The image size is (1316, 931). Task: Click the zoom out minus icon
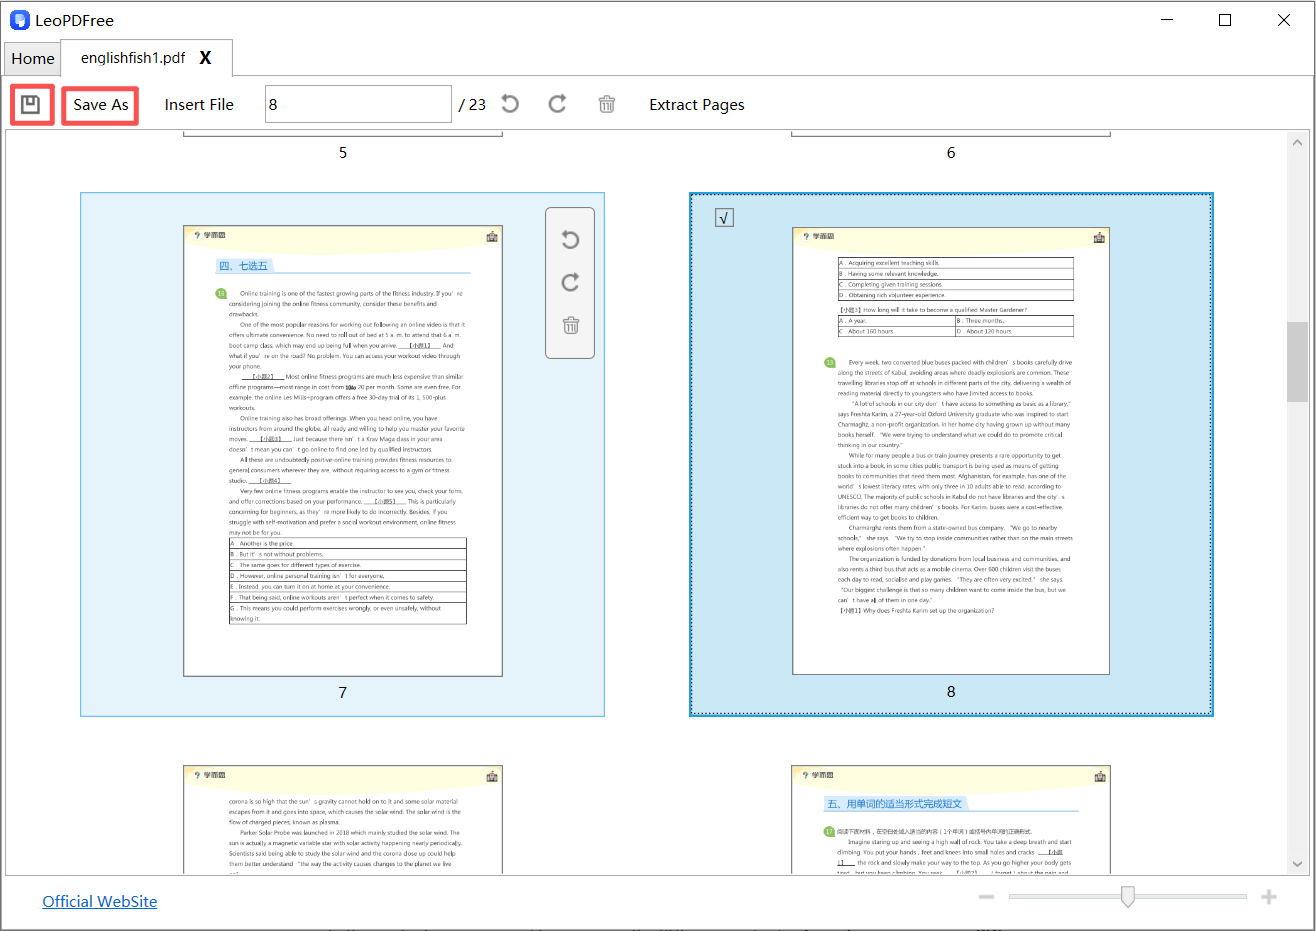click(986, 897)
